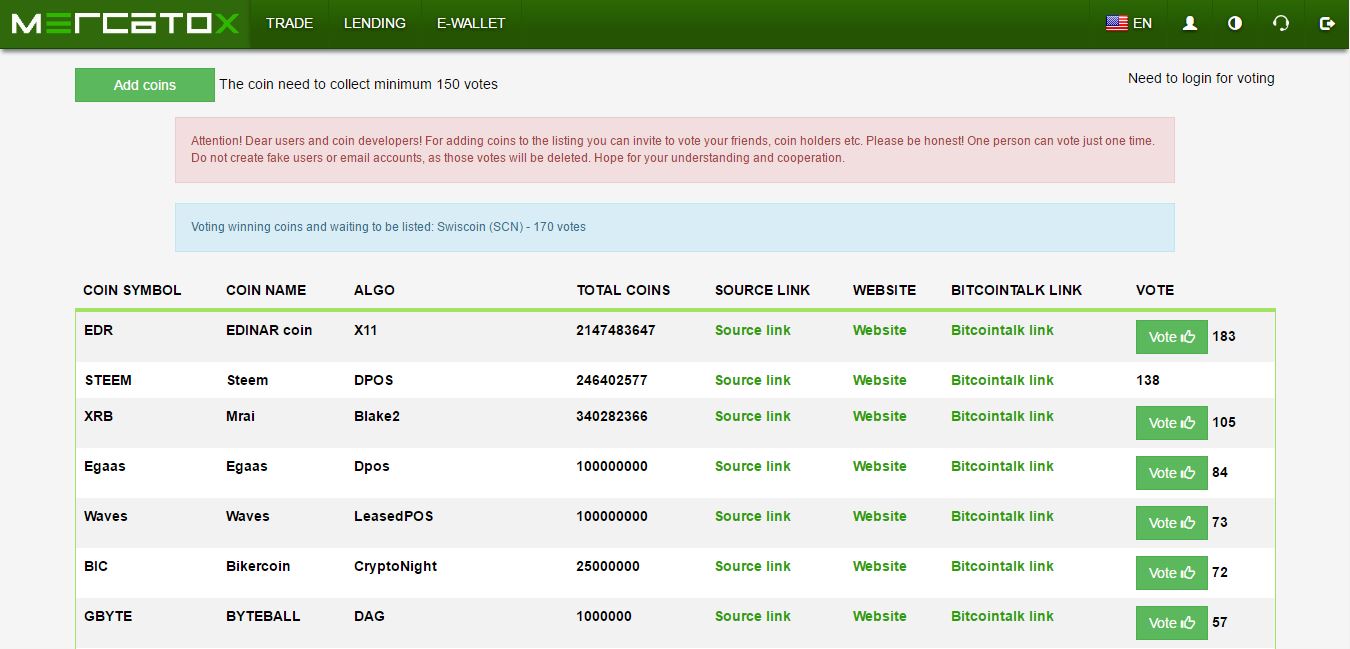The image size is (1350, 649).
Task: Select total coins value 25000000
Action: pos(608,566)
